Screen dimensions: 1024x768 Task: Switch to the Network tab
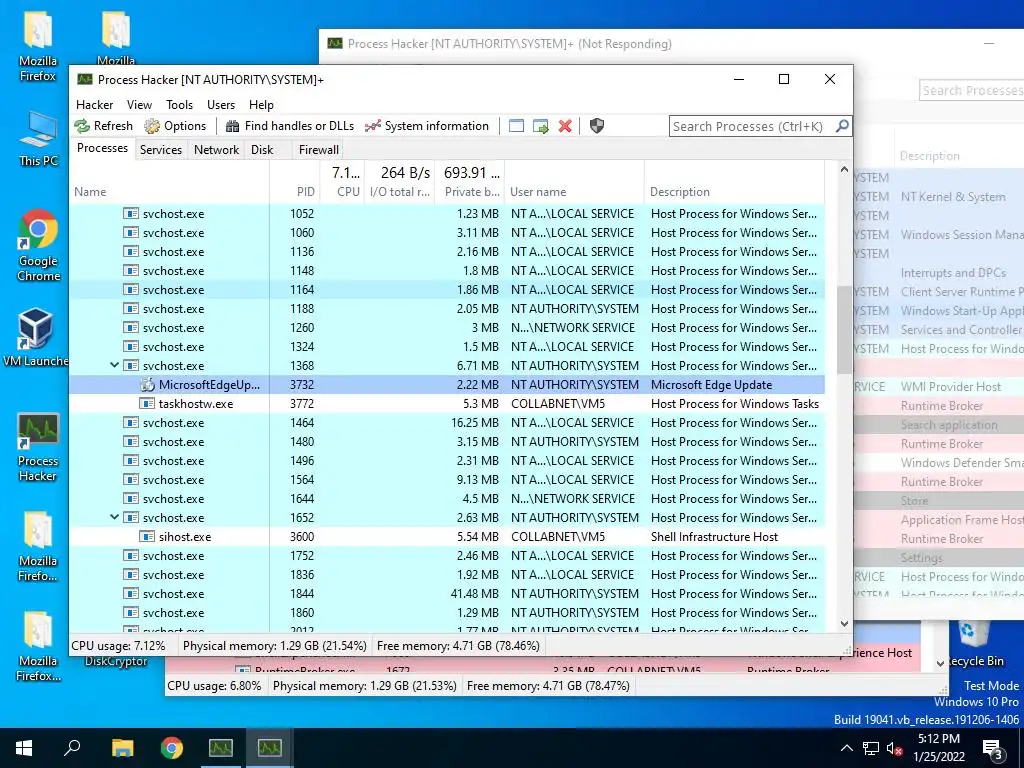click(216, 150)
